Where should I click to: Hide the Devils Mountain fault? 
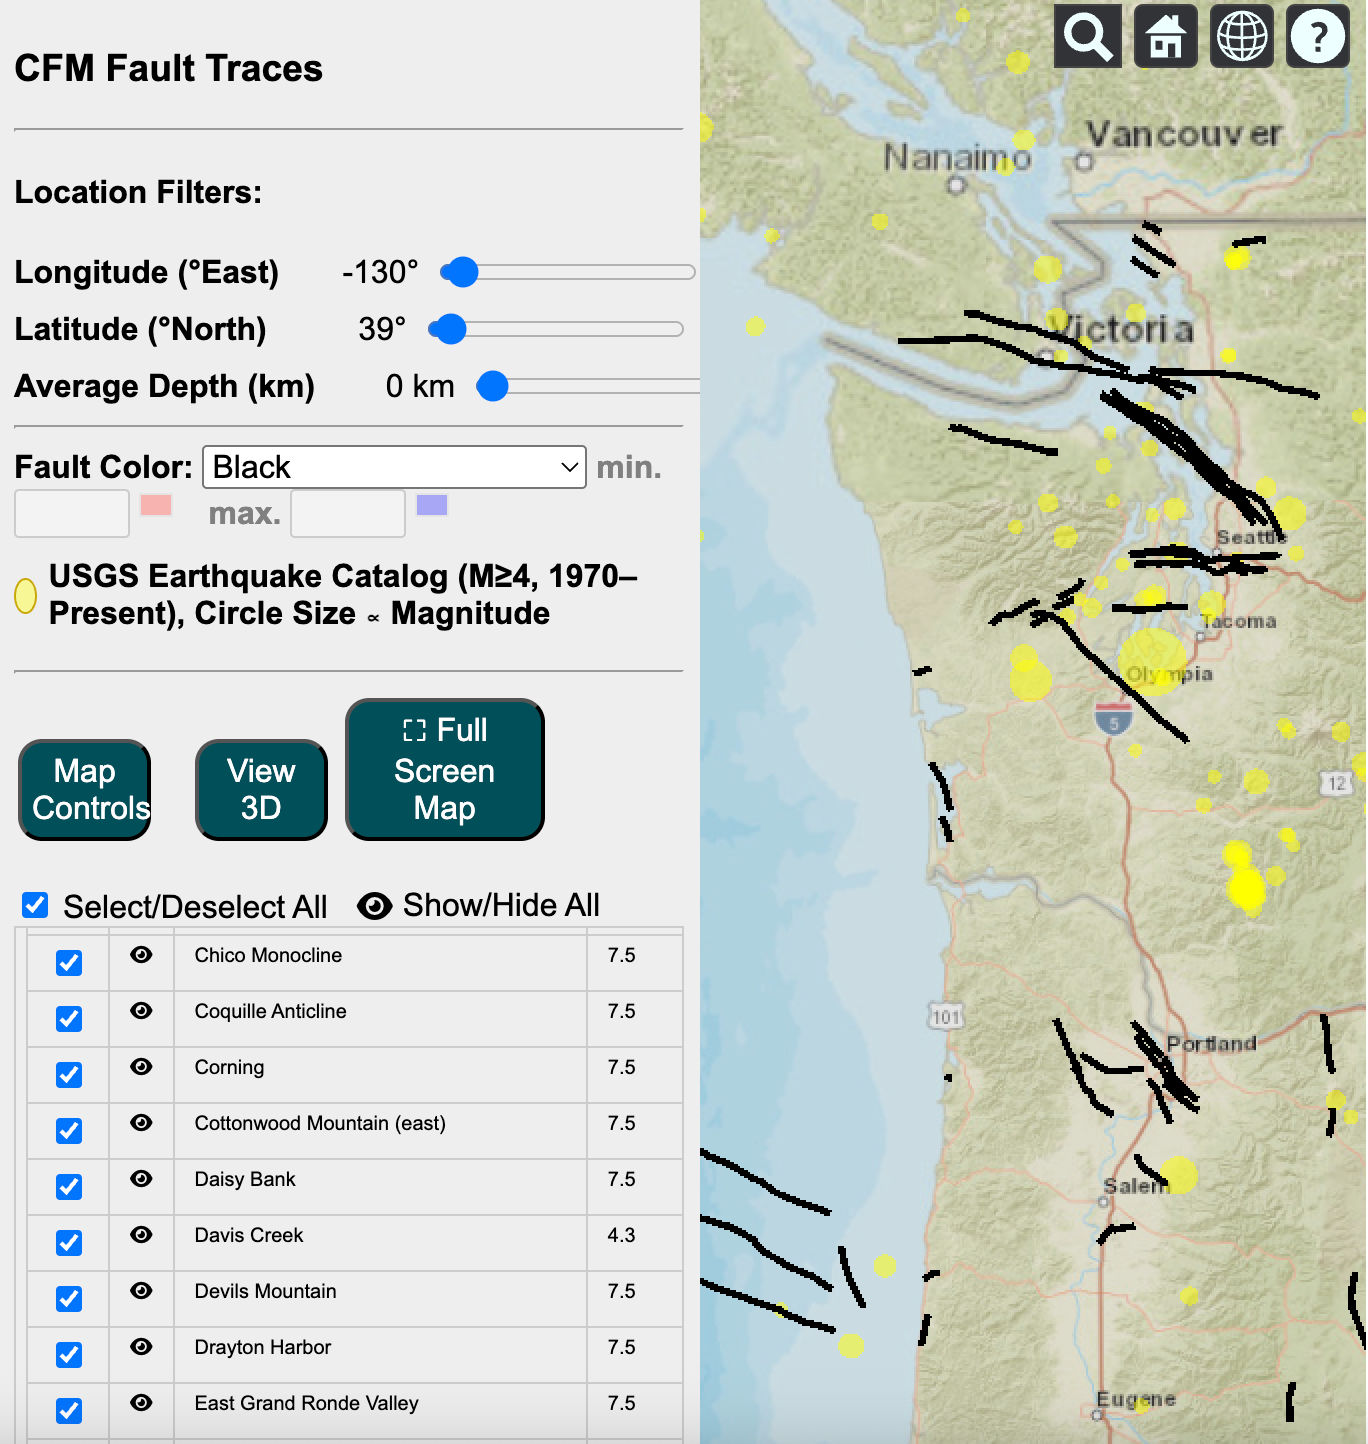pos(141,1291)
